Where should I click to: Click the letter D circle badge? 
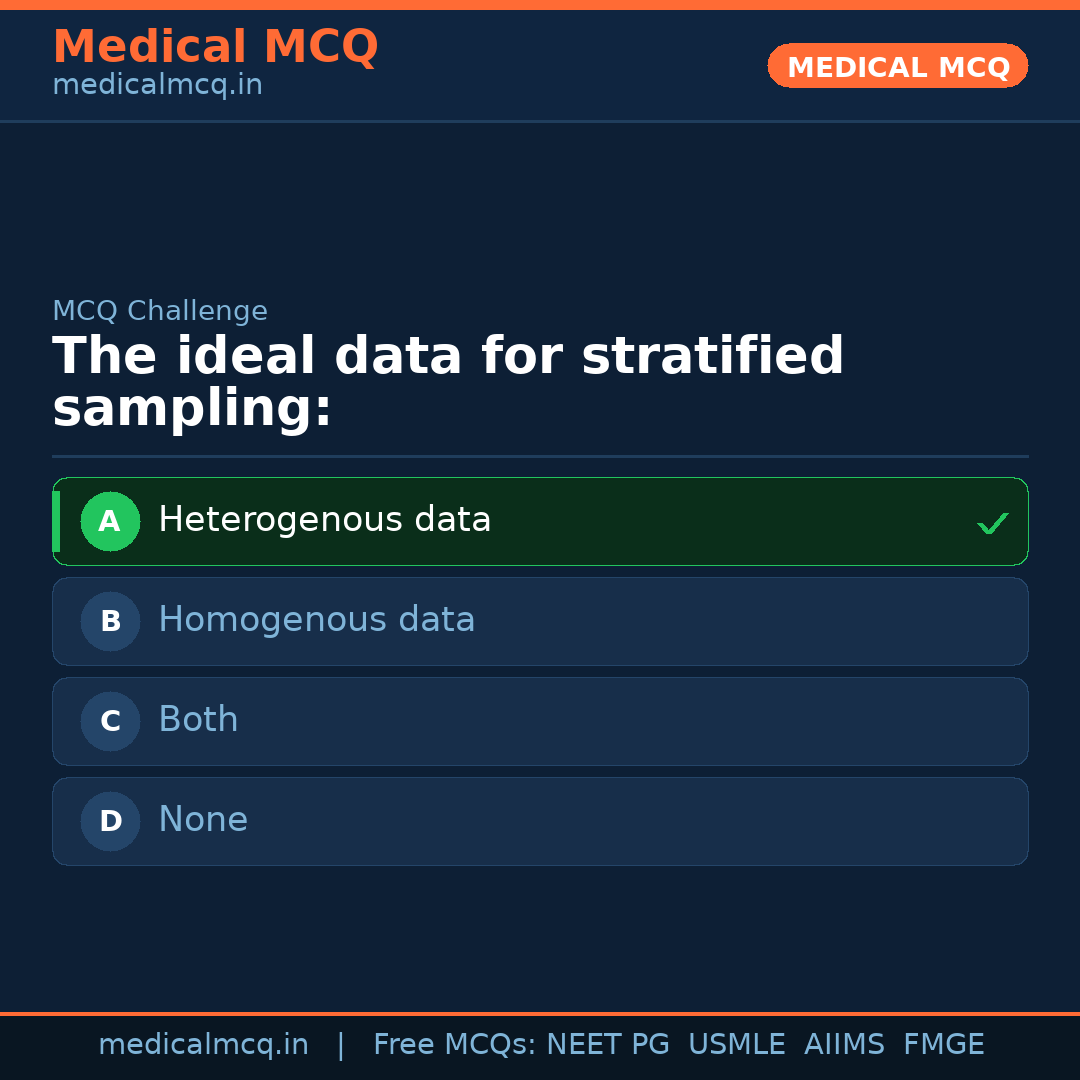click(110, 821)
